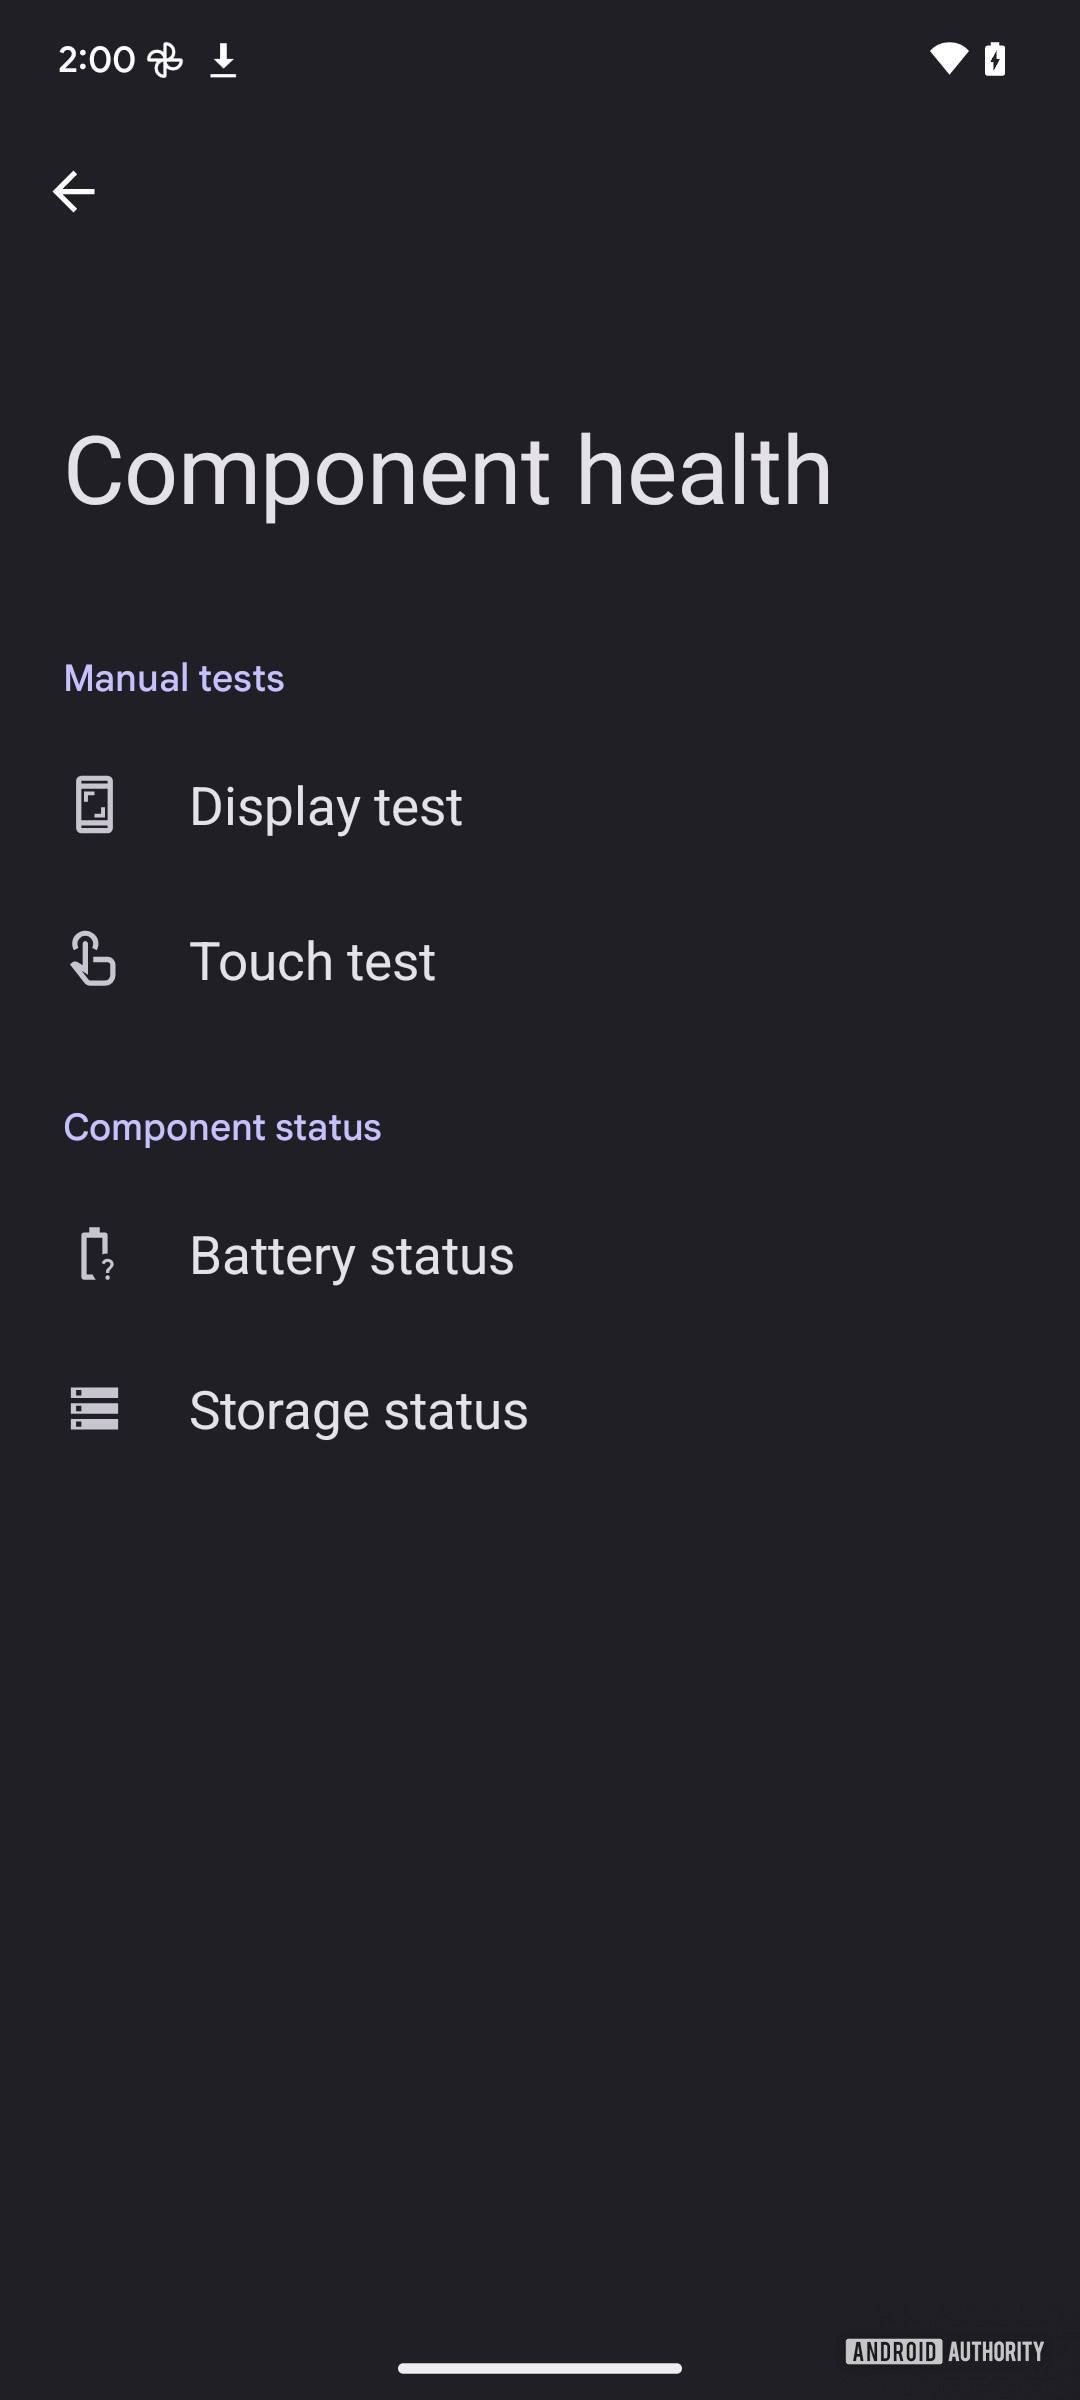Tap the download icon in status bar
Image resolution: width=1080 pixels, height=2400 pixels.
click(x=223, y=60)
